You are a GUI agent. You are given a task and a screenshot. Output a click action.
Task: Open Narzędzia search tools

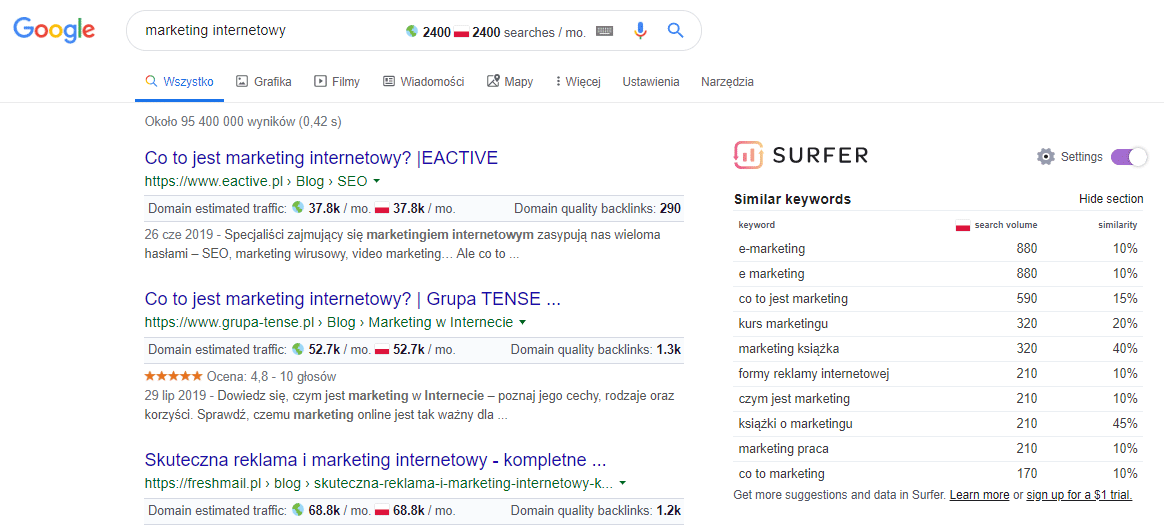pos(727,82)
